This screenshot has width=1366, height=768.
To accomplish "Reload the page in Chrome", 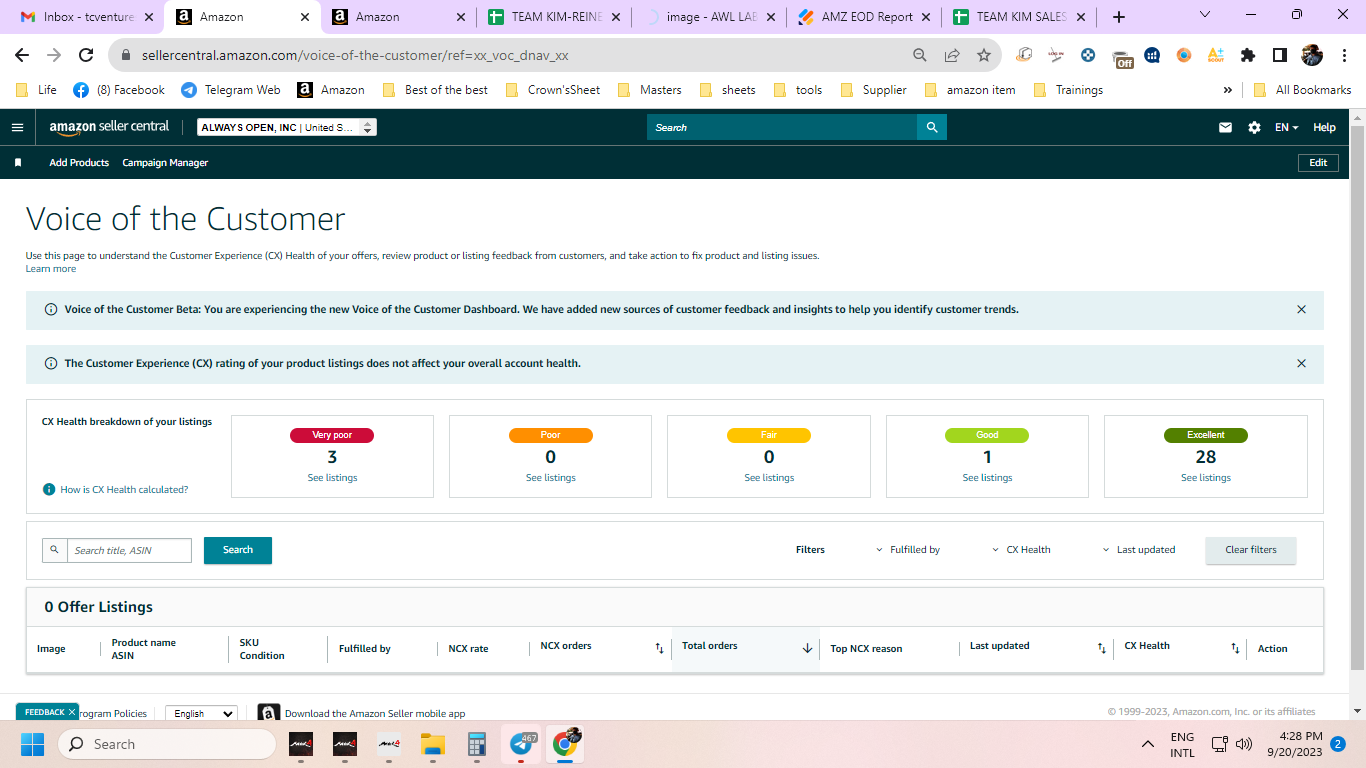I will click(x=86, y=56).
